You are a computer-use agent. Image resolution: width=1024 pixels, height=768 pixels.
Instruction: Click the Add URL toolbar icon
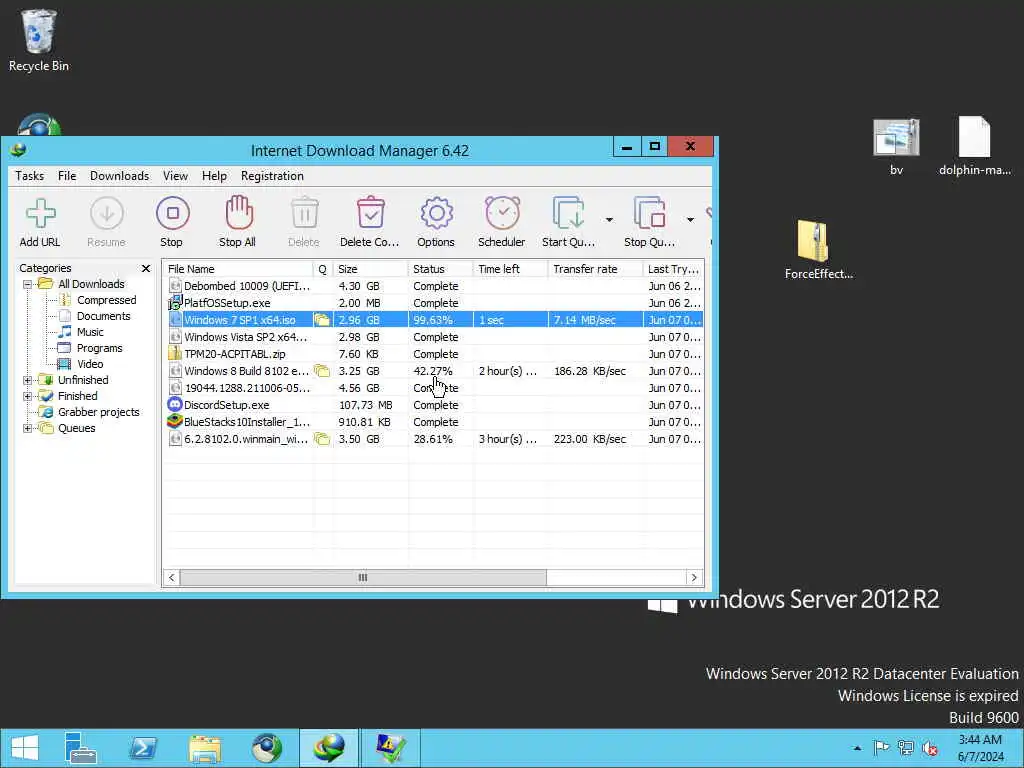coord(40,222)
